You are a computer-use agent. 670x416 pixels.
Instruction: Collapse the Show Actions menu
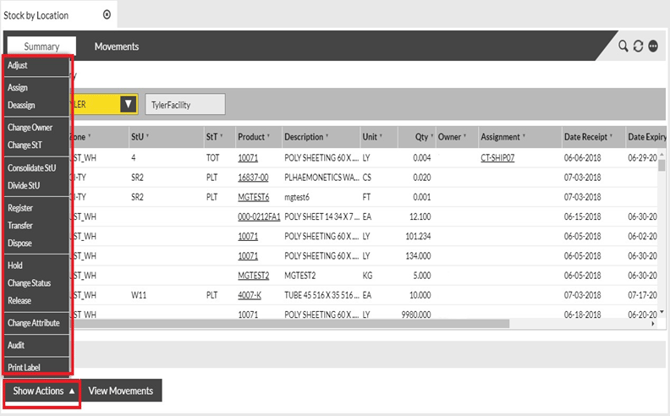pyautogui.click(x=41, y=391)
